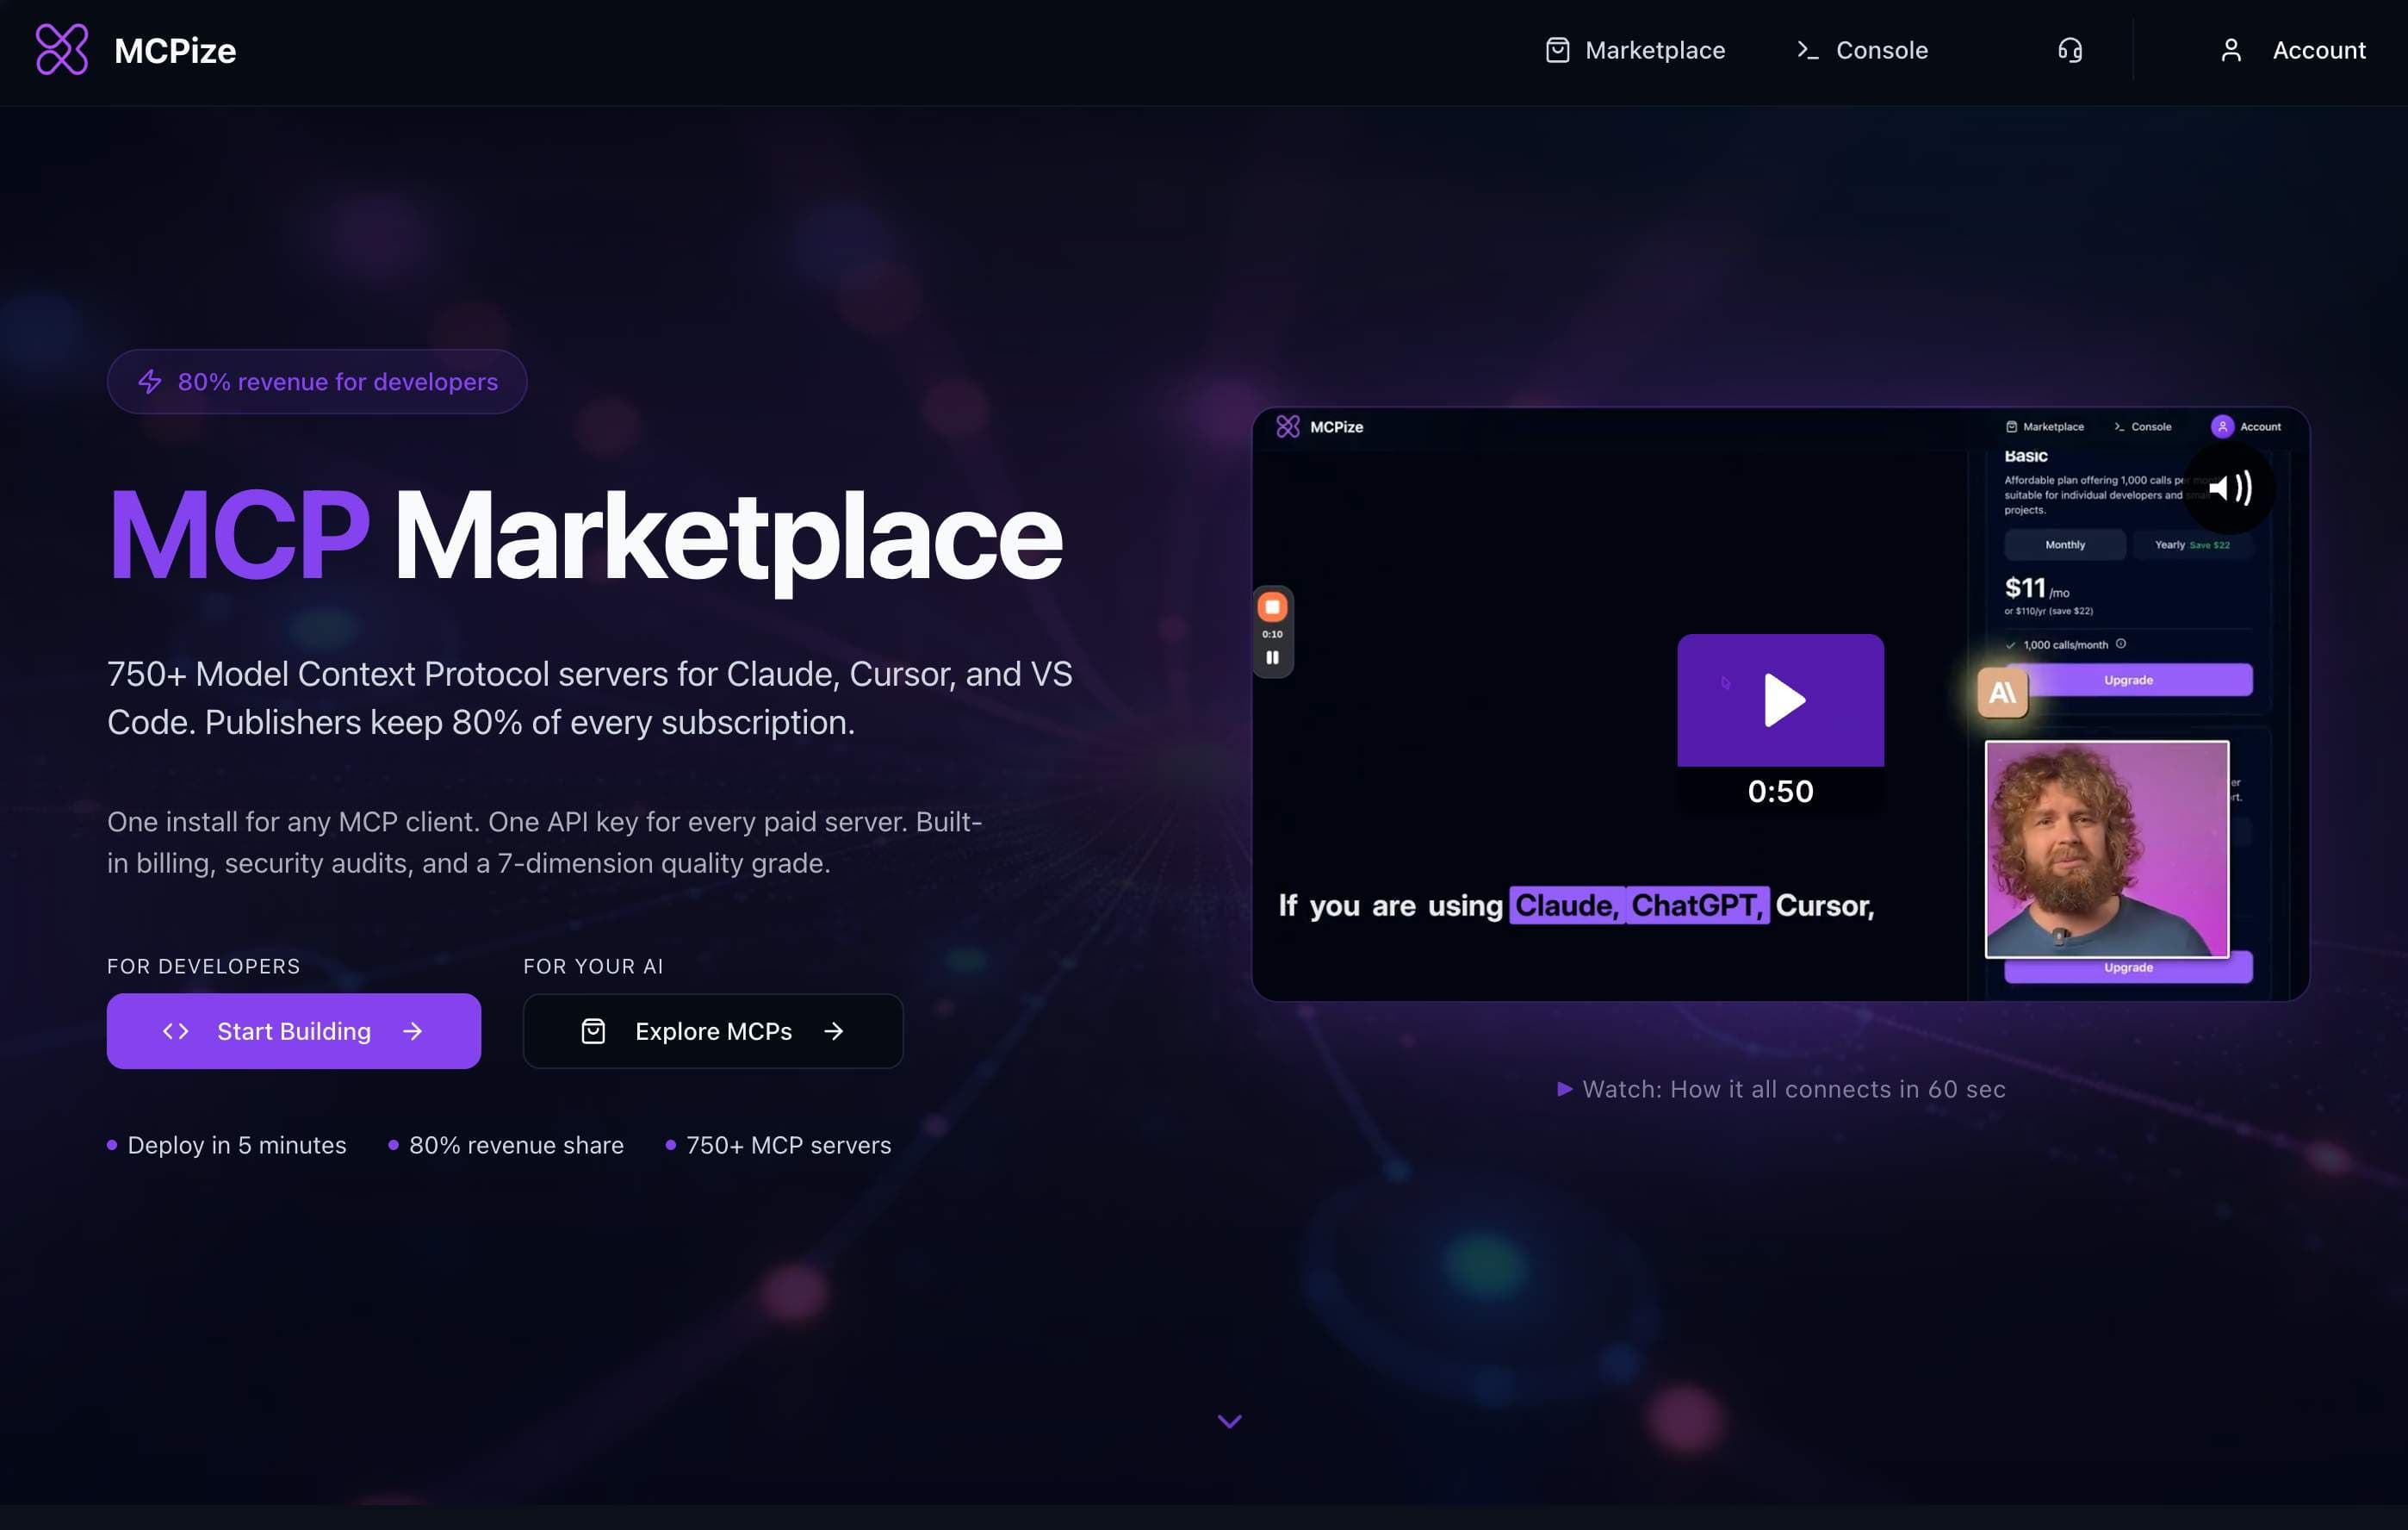This screenshot has height=1530, width=2408.
Task: Click the $11 /mo price in video
Action: click(x=2036, y=588)
